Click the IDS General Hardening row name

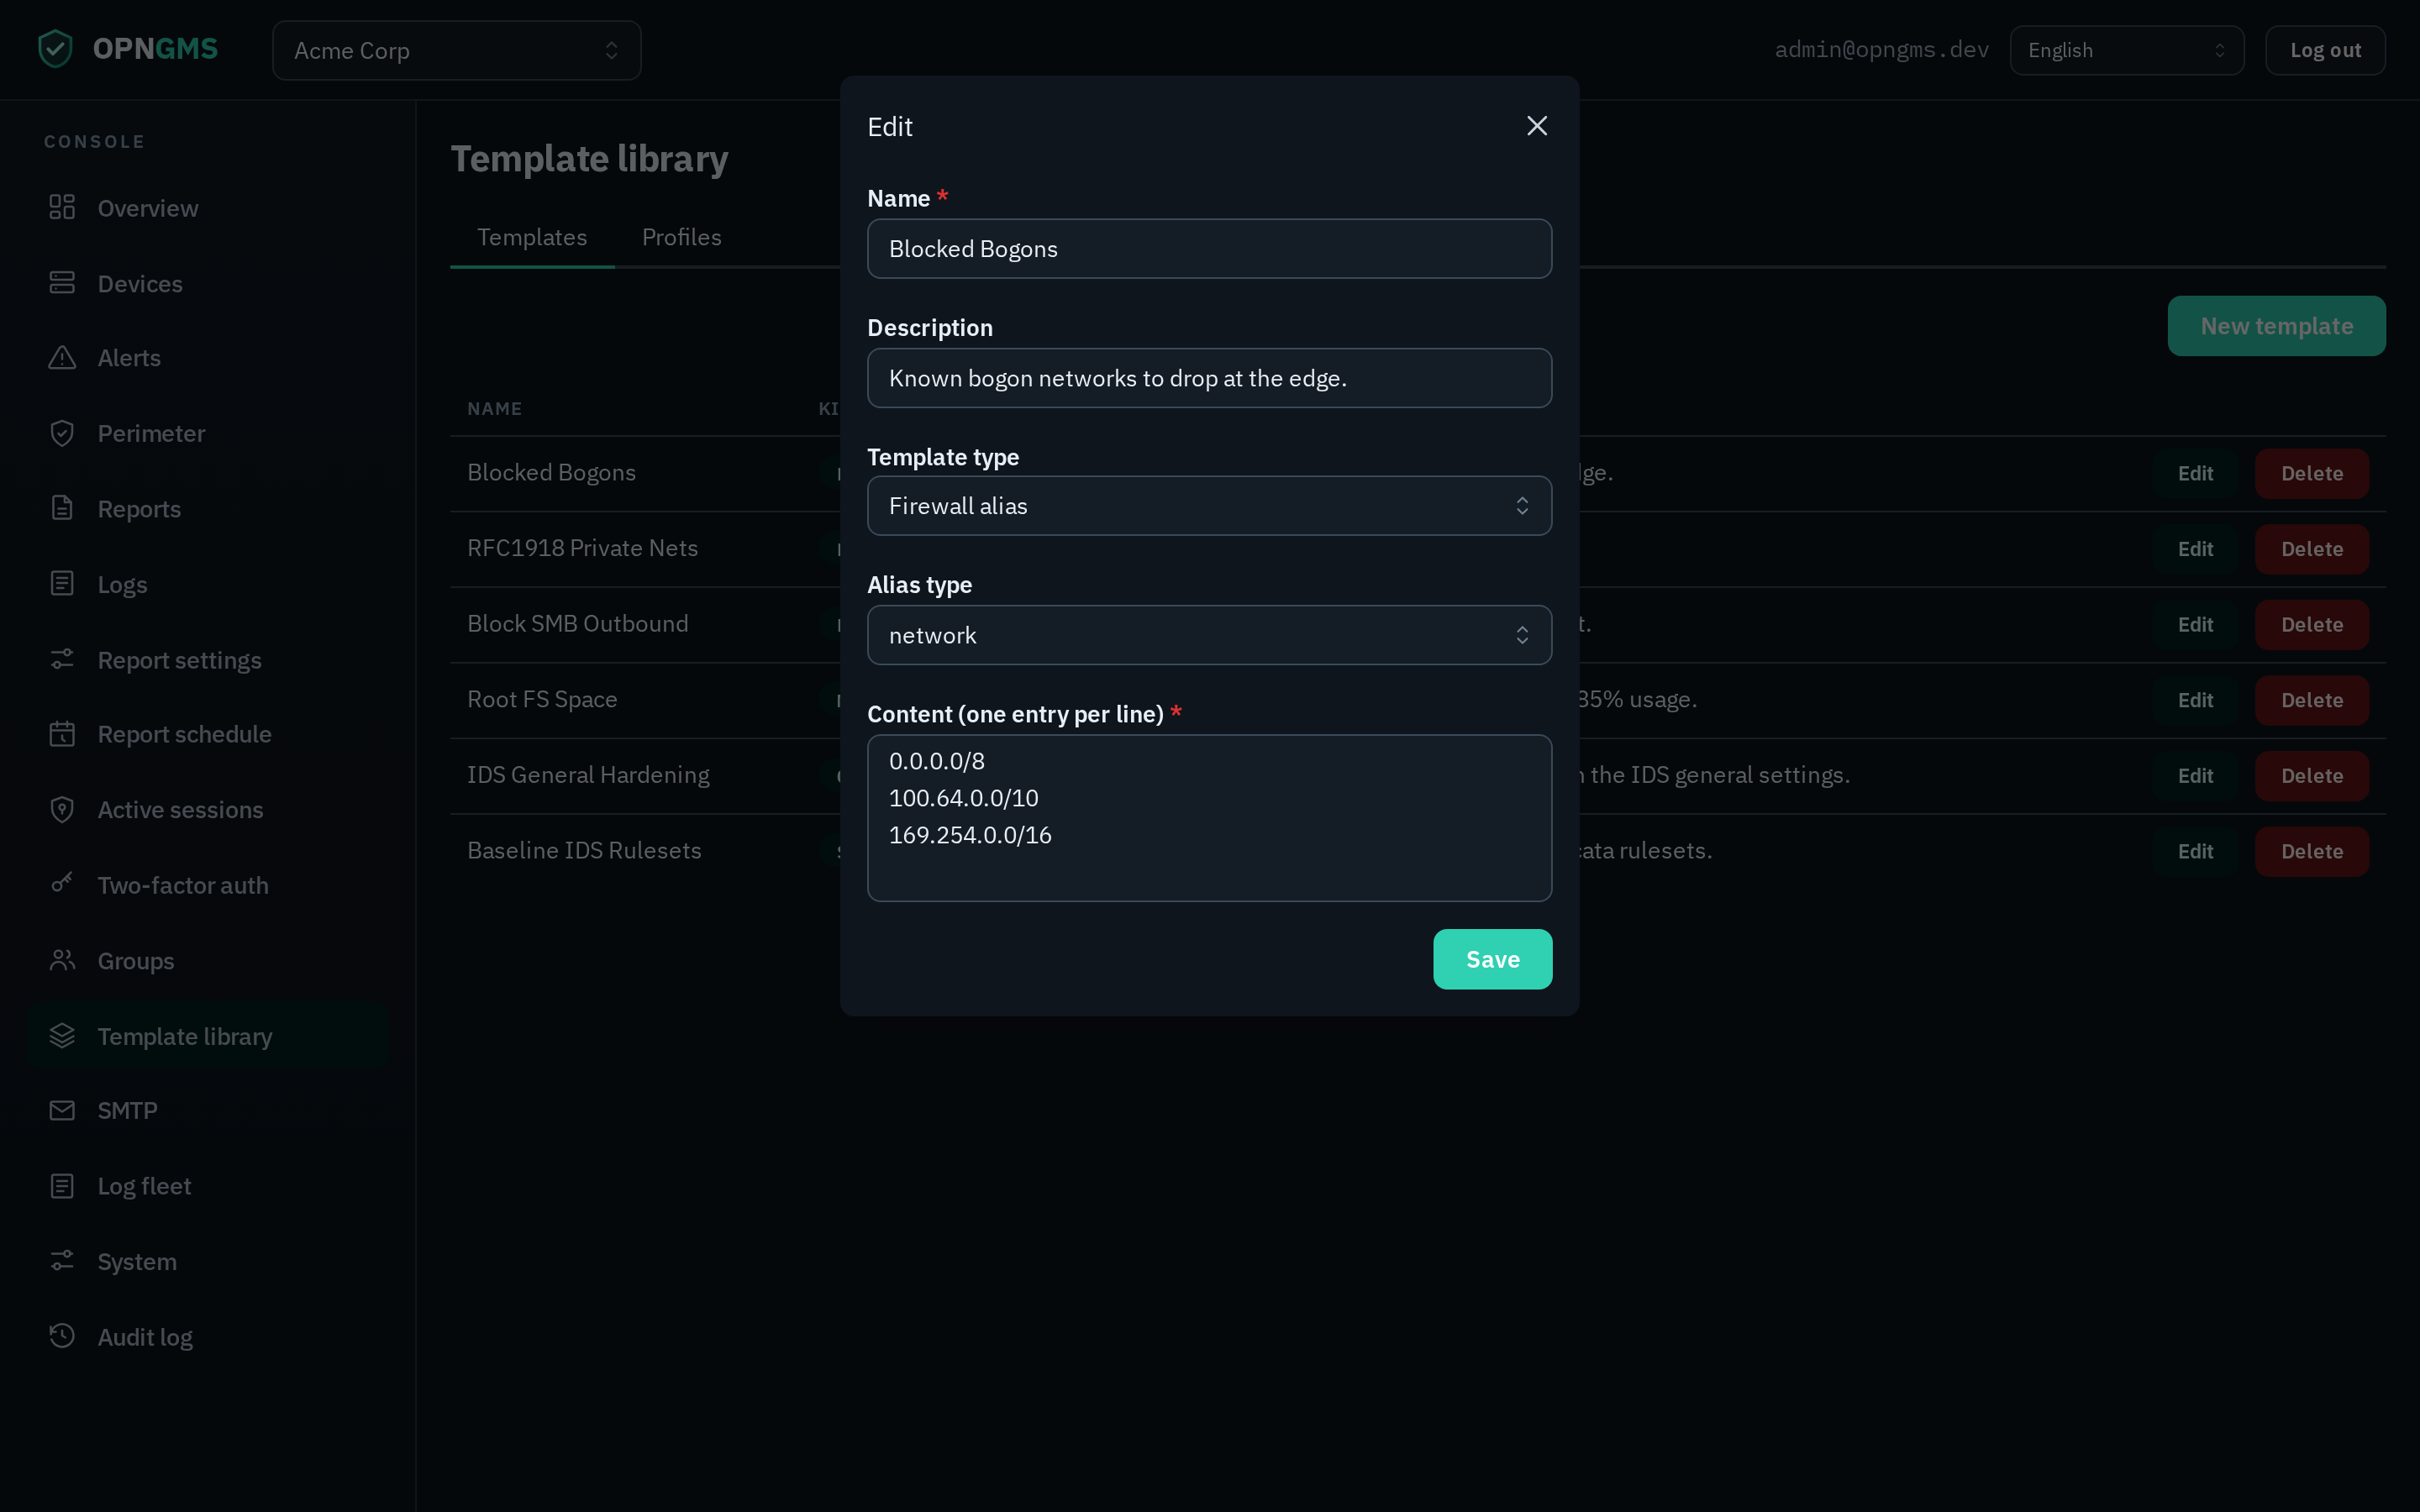point(588,775)
